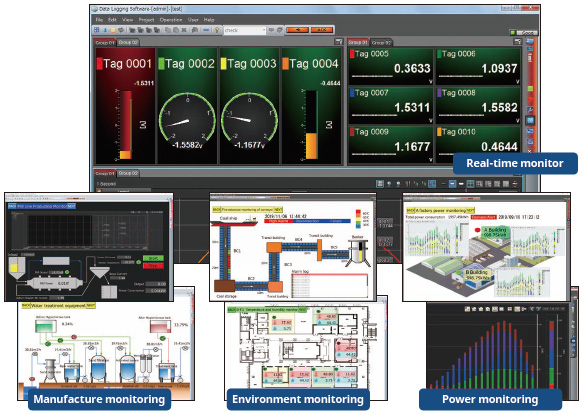
Task: Click the red color swatch next to Tag 0001
Action: (x=99, y=64)
